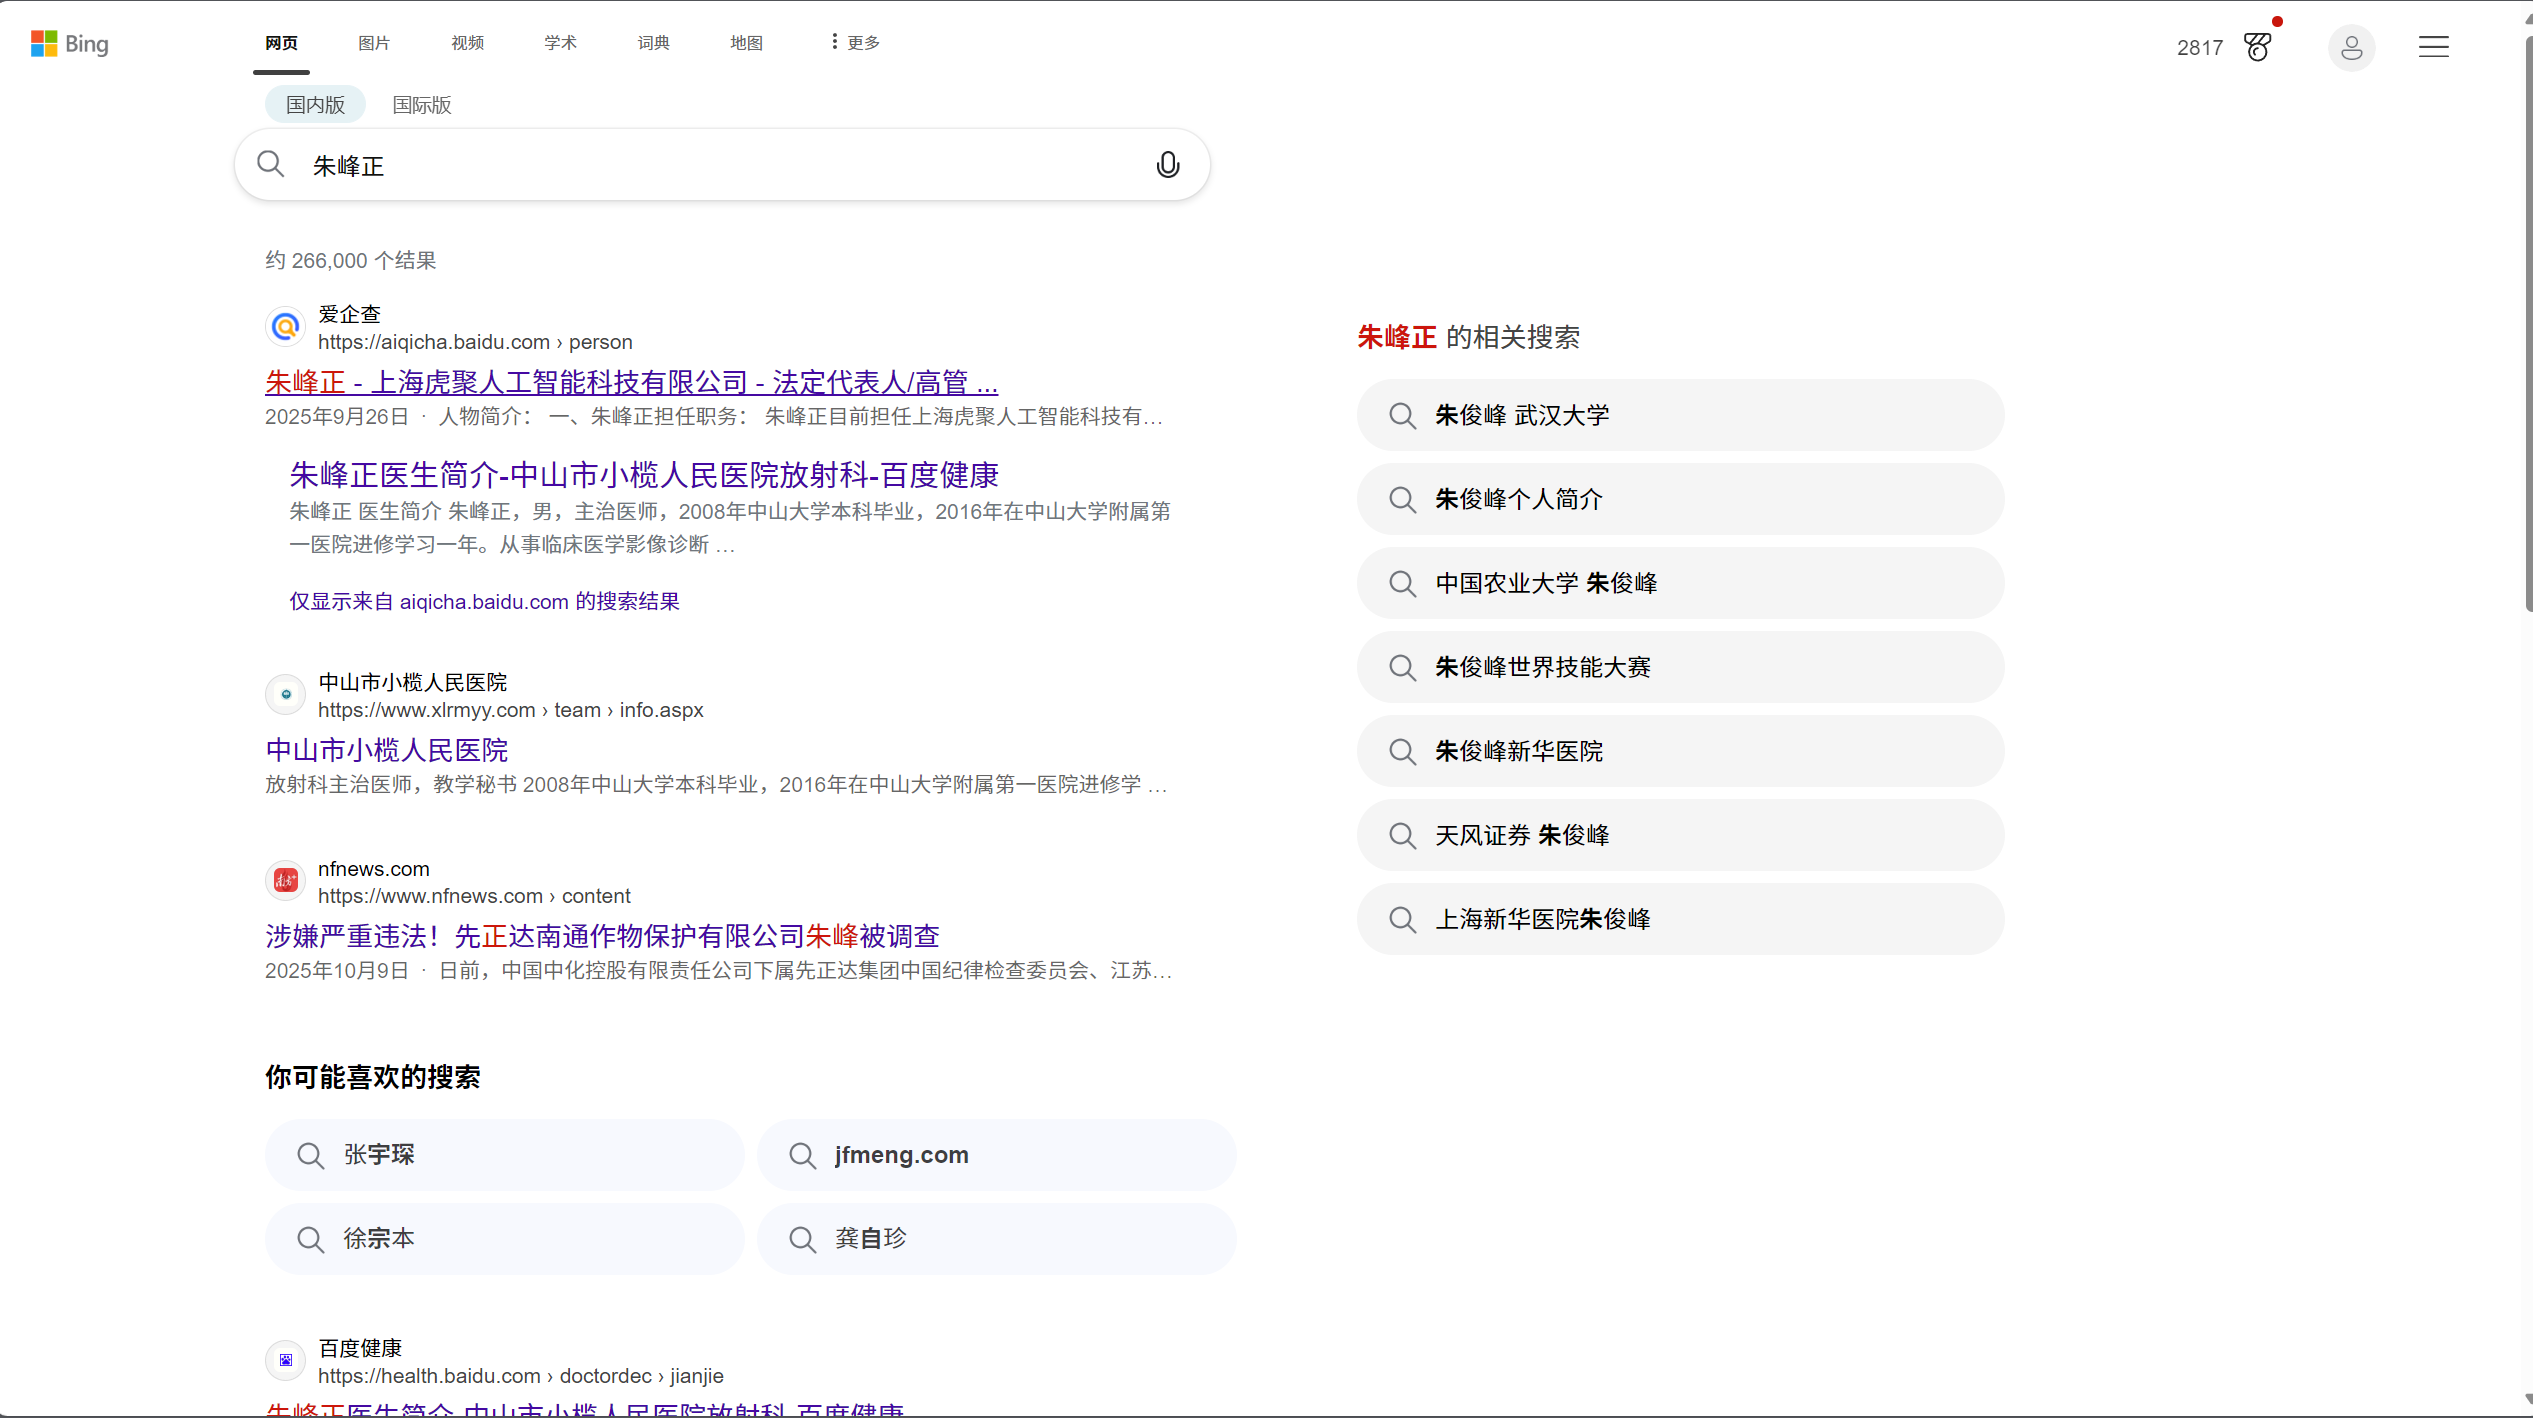Open the account profile icon
This screenshot has height=1418, width=2533.
2352,47
